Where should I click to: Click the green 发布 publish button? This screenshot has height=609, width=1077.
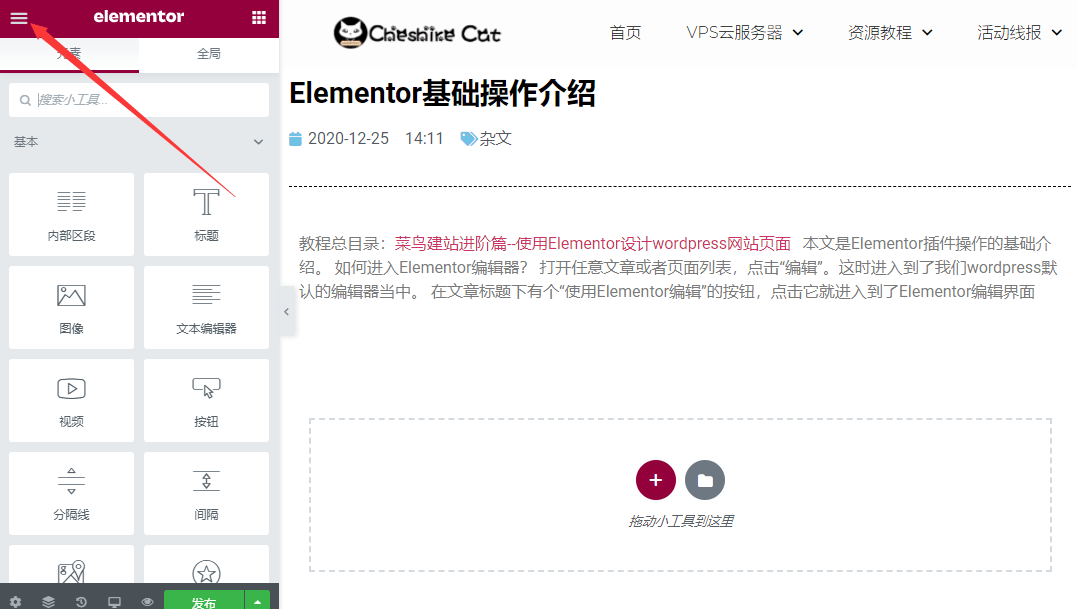(x=203, y=601)
